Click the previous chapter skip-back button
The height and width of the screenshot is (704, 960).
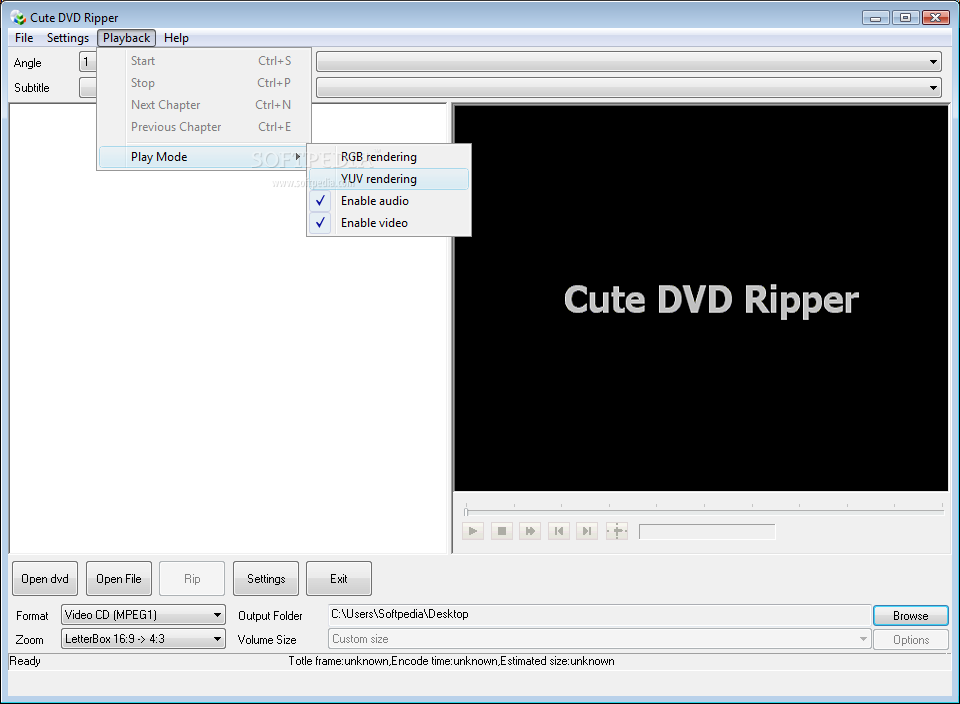tap(558, 531)
